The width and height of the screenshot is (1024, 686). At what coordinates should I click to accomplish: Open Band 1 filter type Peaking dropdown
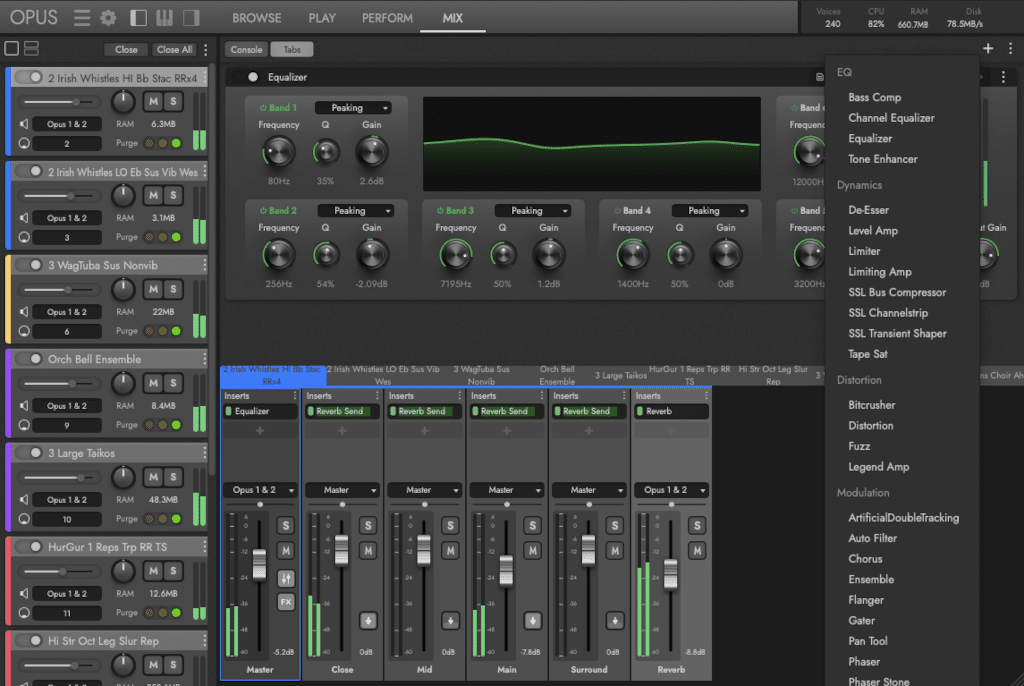353,108
